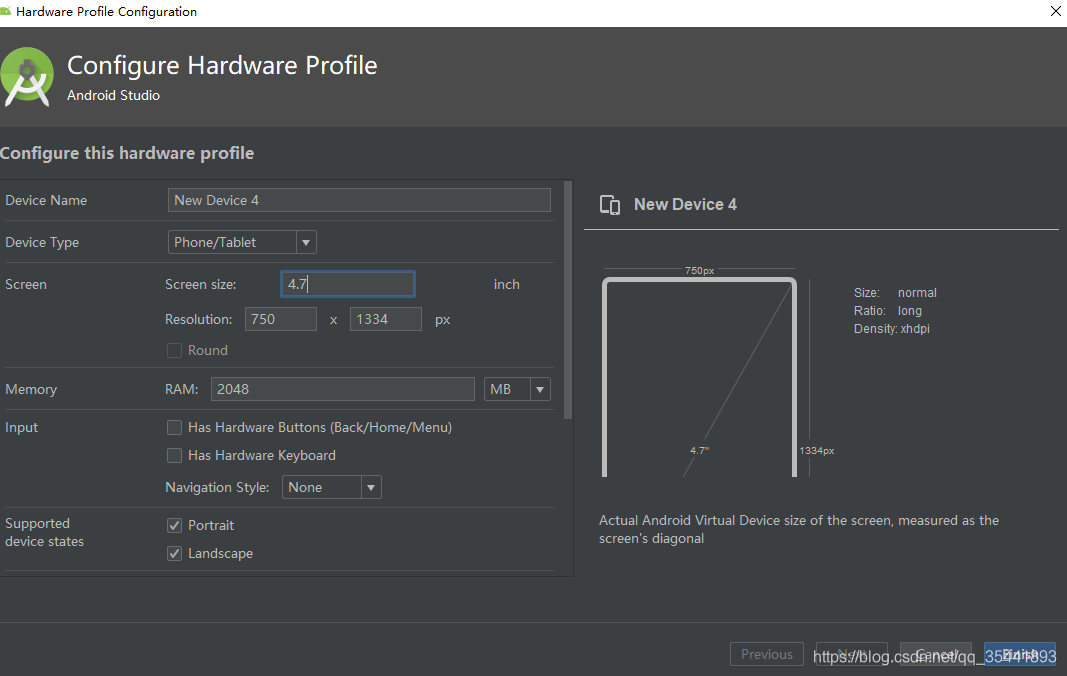This screenshot has height=676, width=1067.
Task: Click the phone/tablet device icon beside New Device 4
Action: click(610, 205)
